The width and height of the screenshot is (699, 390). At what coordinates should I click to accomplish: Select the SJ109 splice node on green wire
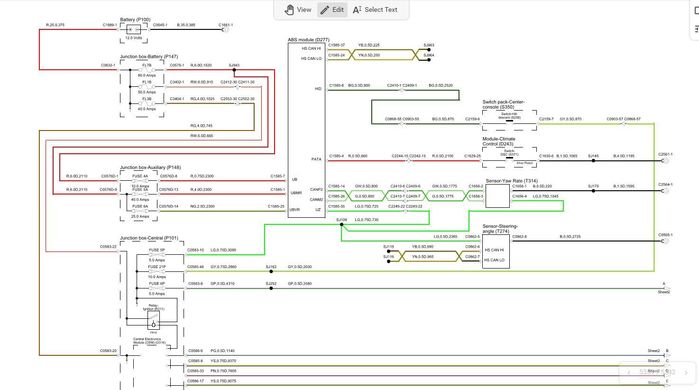coord(341,224)
